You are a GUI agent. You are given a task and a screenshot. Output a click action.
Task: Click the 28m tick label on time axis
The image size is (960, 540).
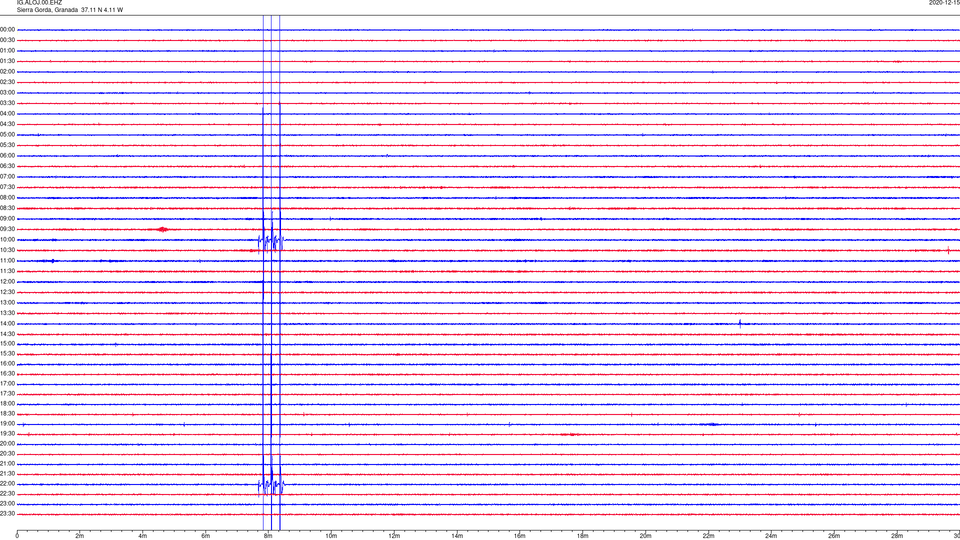pyautogui.click(x=897, y=536)
